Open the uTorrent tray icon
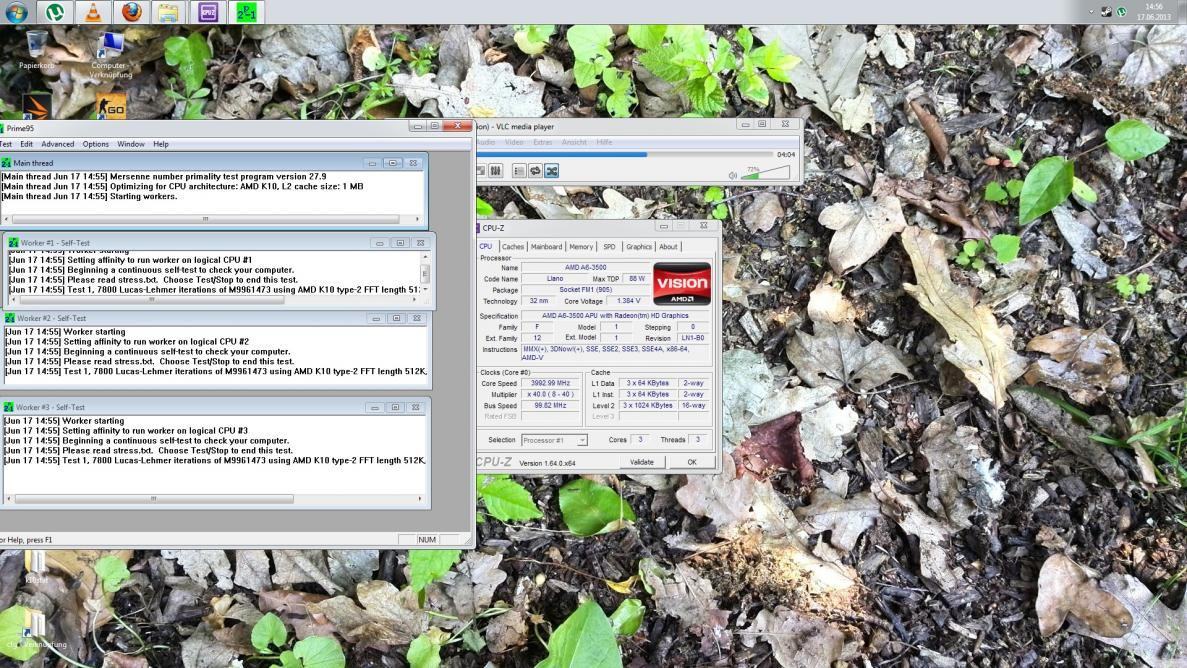The image size is (1187, 668). pos(1122,11)
